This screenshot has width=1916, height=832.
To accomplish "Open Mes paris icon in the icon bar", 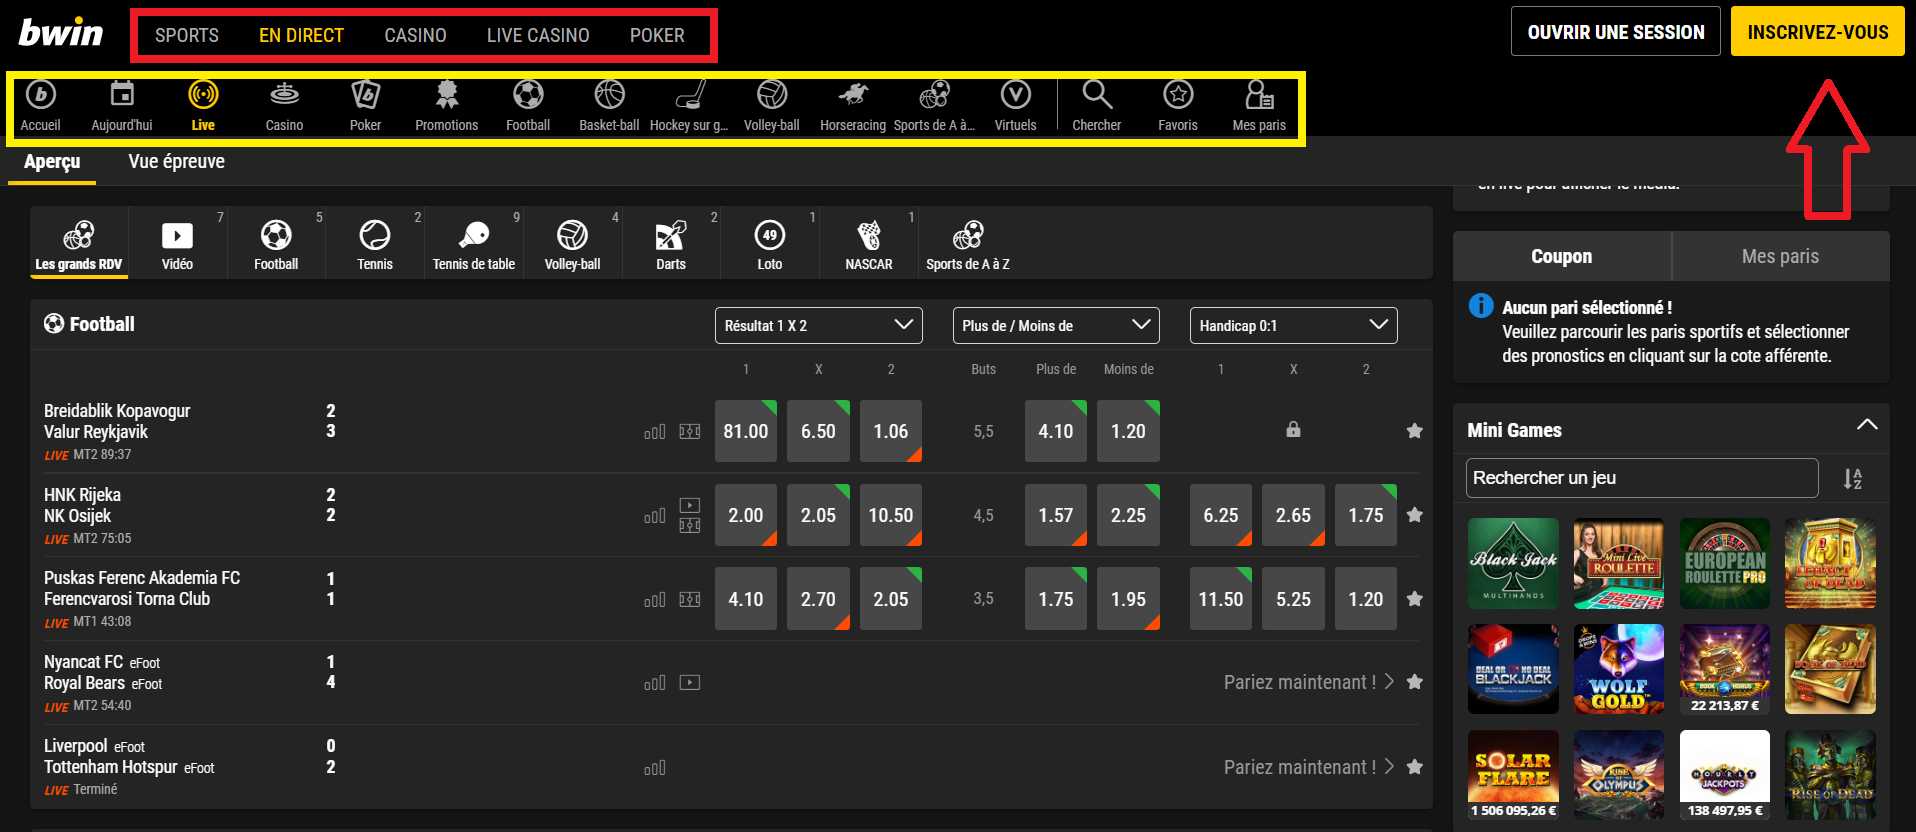I will pyautogui.click(x=1259, y=105).
